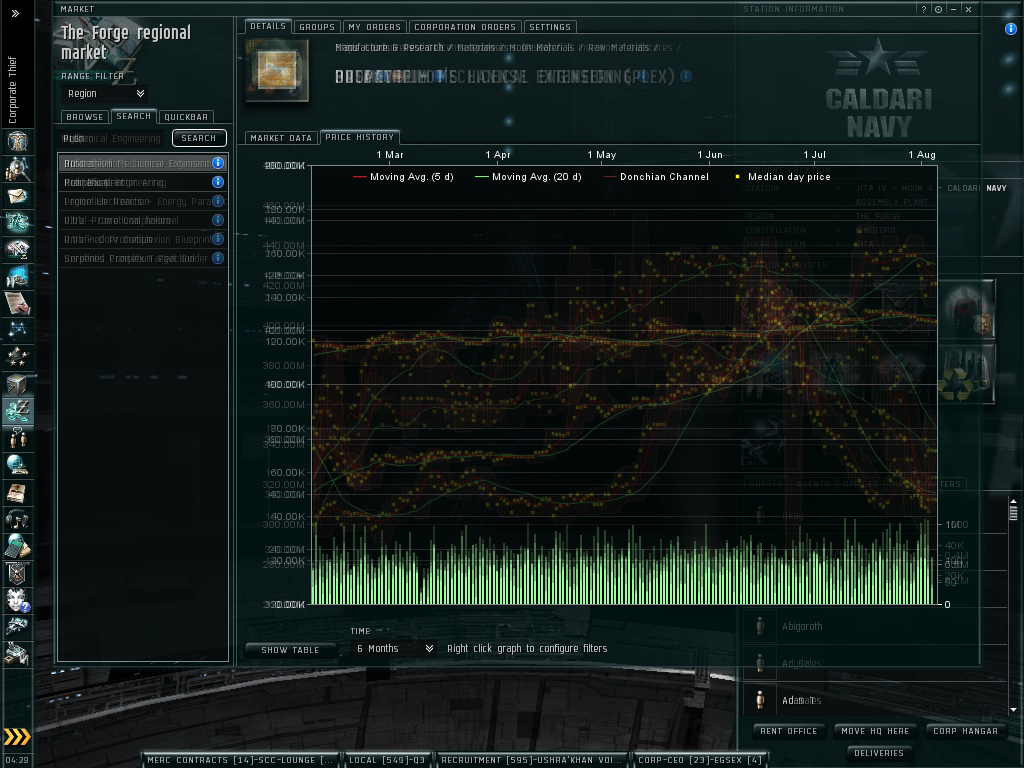Open the Contracts paper icon
1024x768 pixels.
[17, 303]
